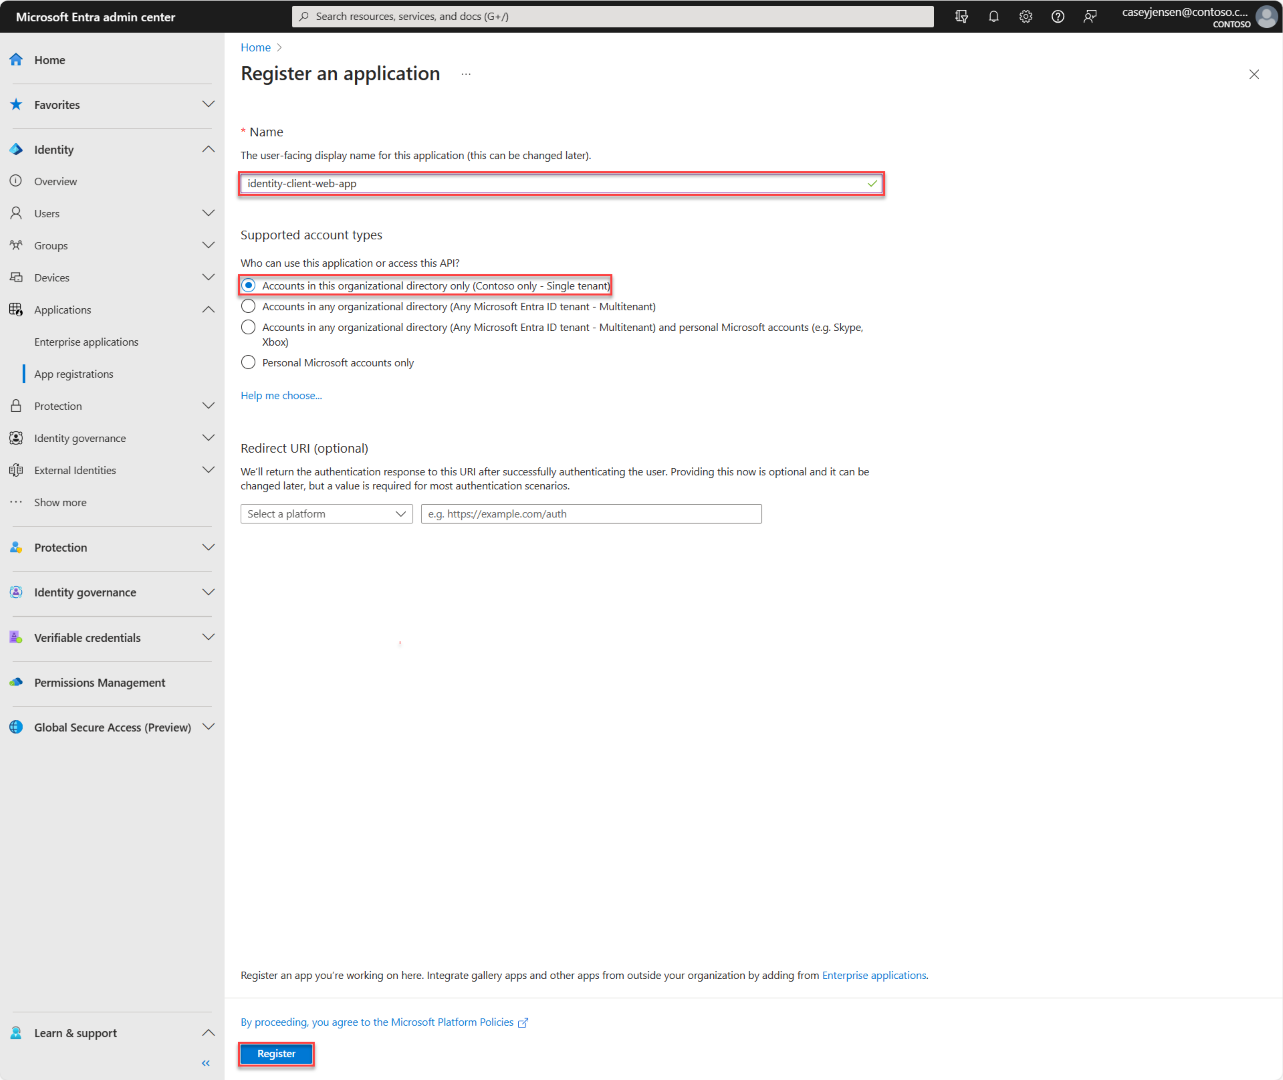Expand the Users section in sidebar
The height and width of the screenshot is (1080, 1283).
point(208,213)
